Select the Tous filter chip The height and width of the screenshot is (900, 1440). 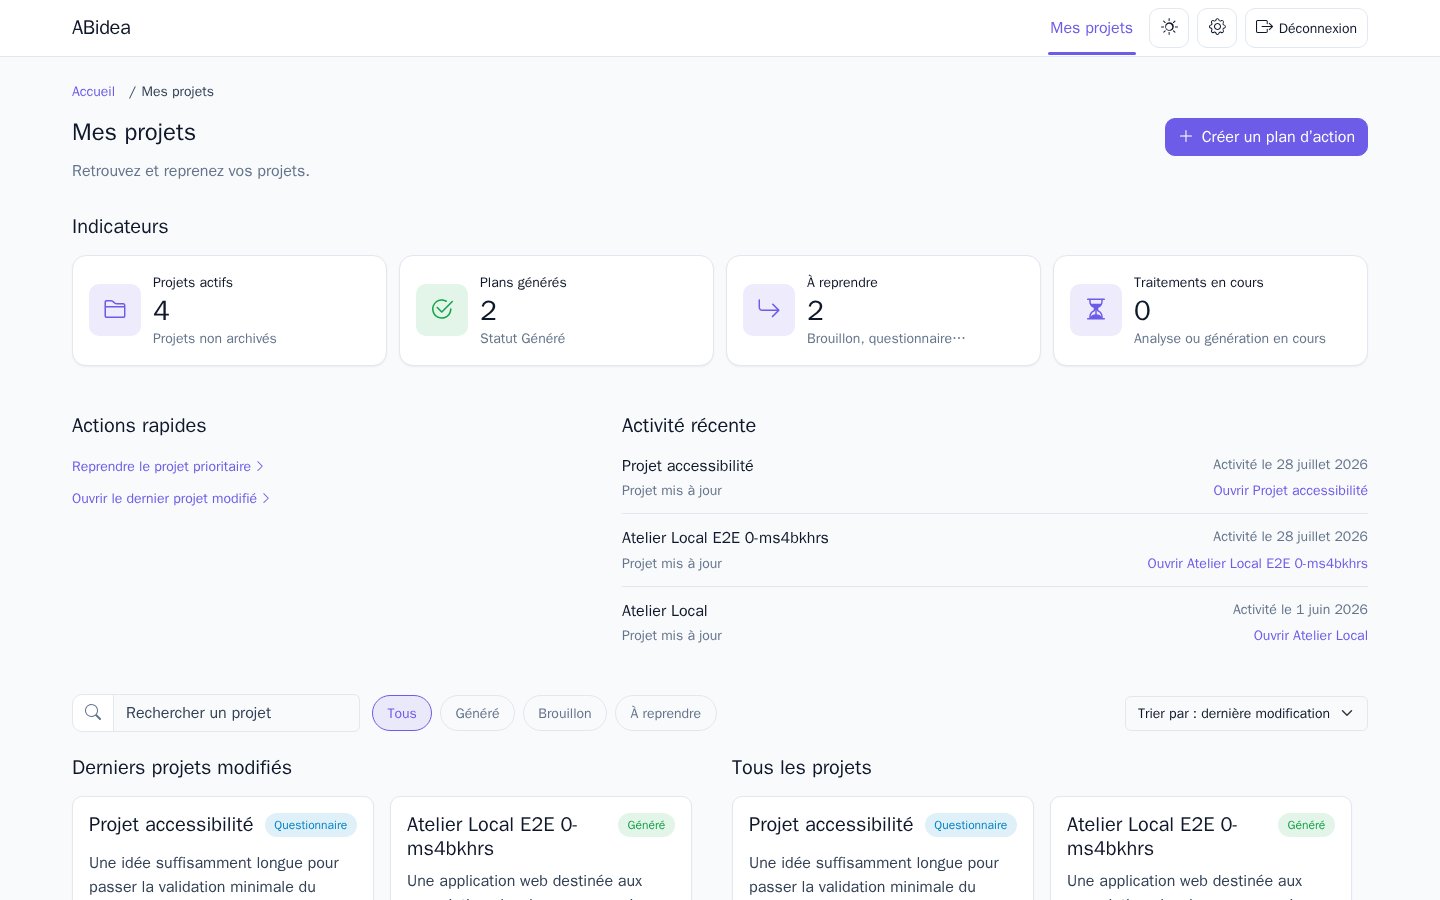(x=402, y=713)
